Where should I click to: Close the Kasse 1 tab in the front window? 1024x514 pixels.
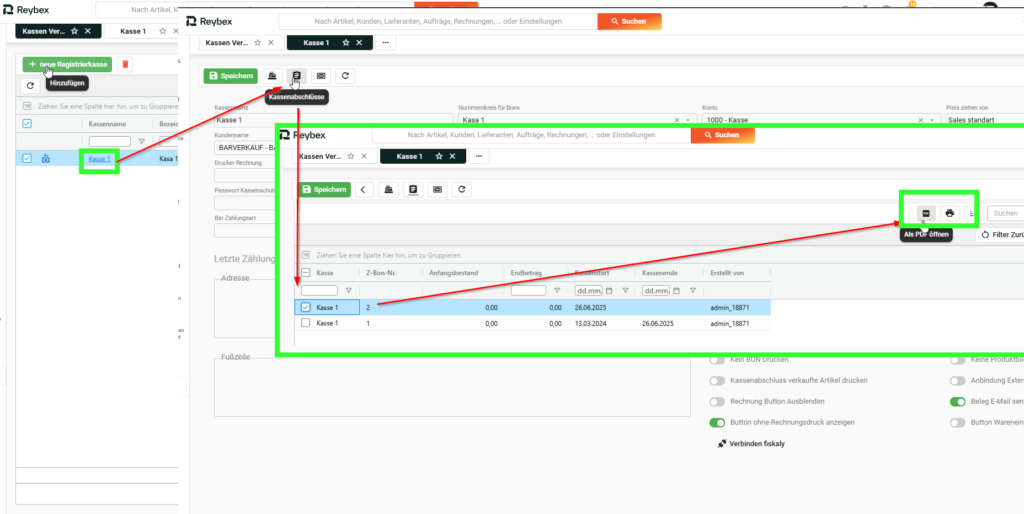(454, 157)
